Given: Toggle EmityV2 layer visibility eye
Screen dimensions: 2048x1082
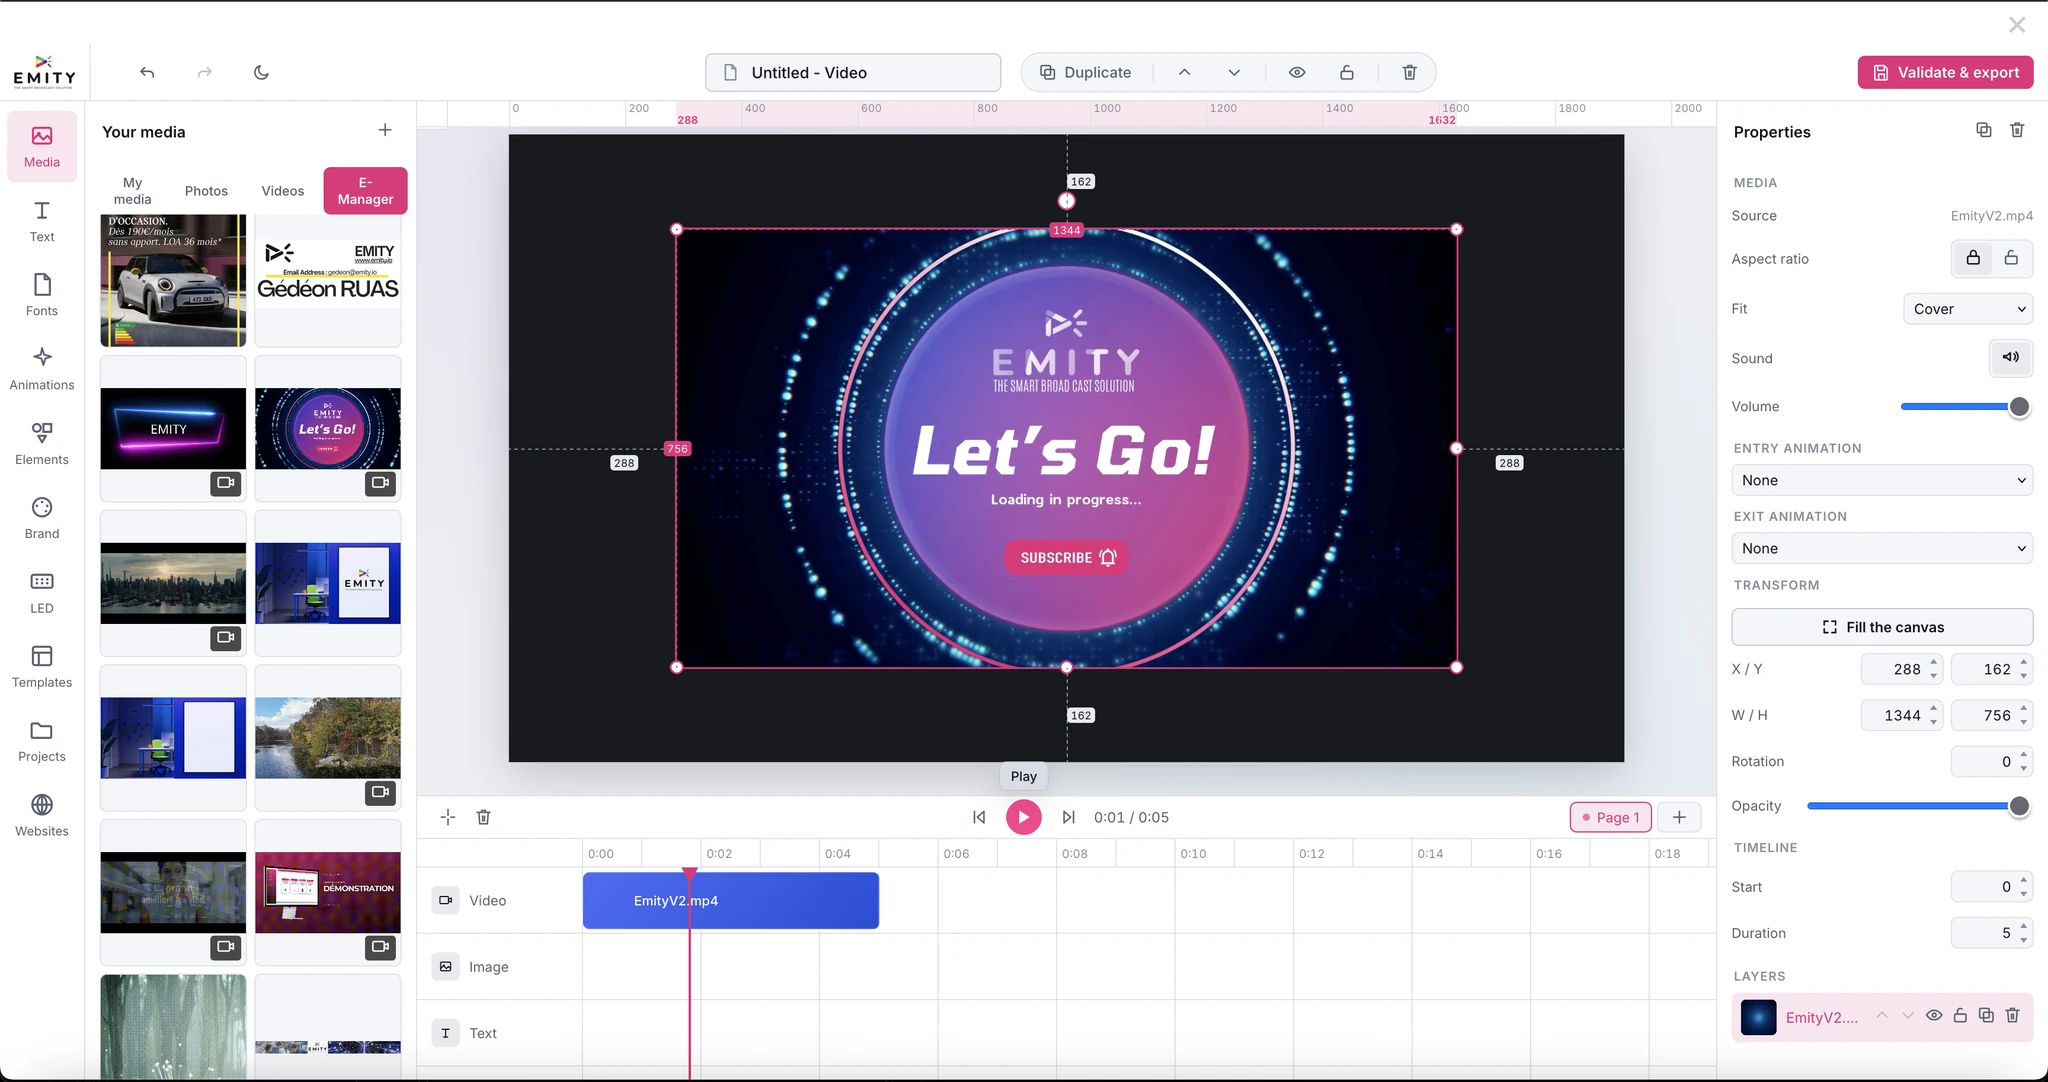Looking at the screenshot, I should click(x=1934, y=1016).
